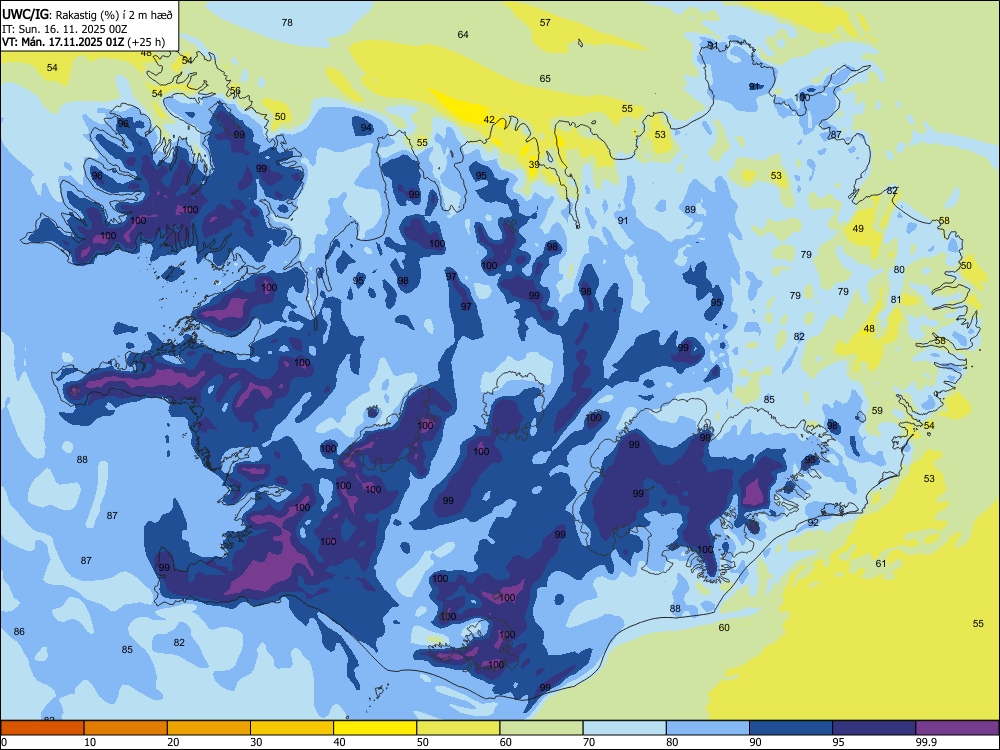This screenshot has height=750, width=1000.
Task: Click the map value '64' north of Iceland
Action: (463, 34)
